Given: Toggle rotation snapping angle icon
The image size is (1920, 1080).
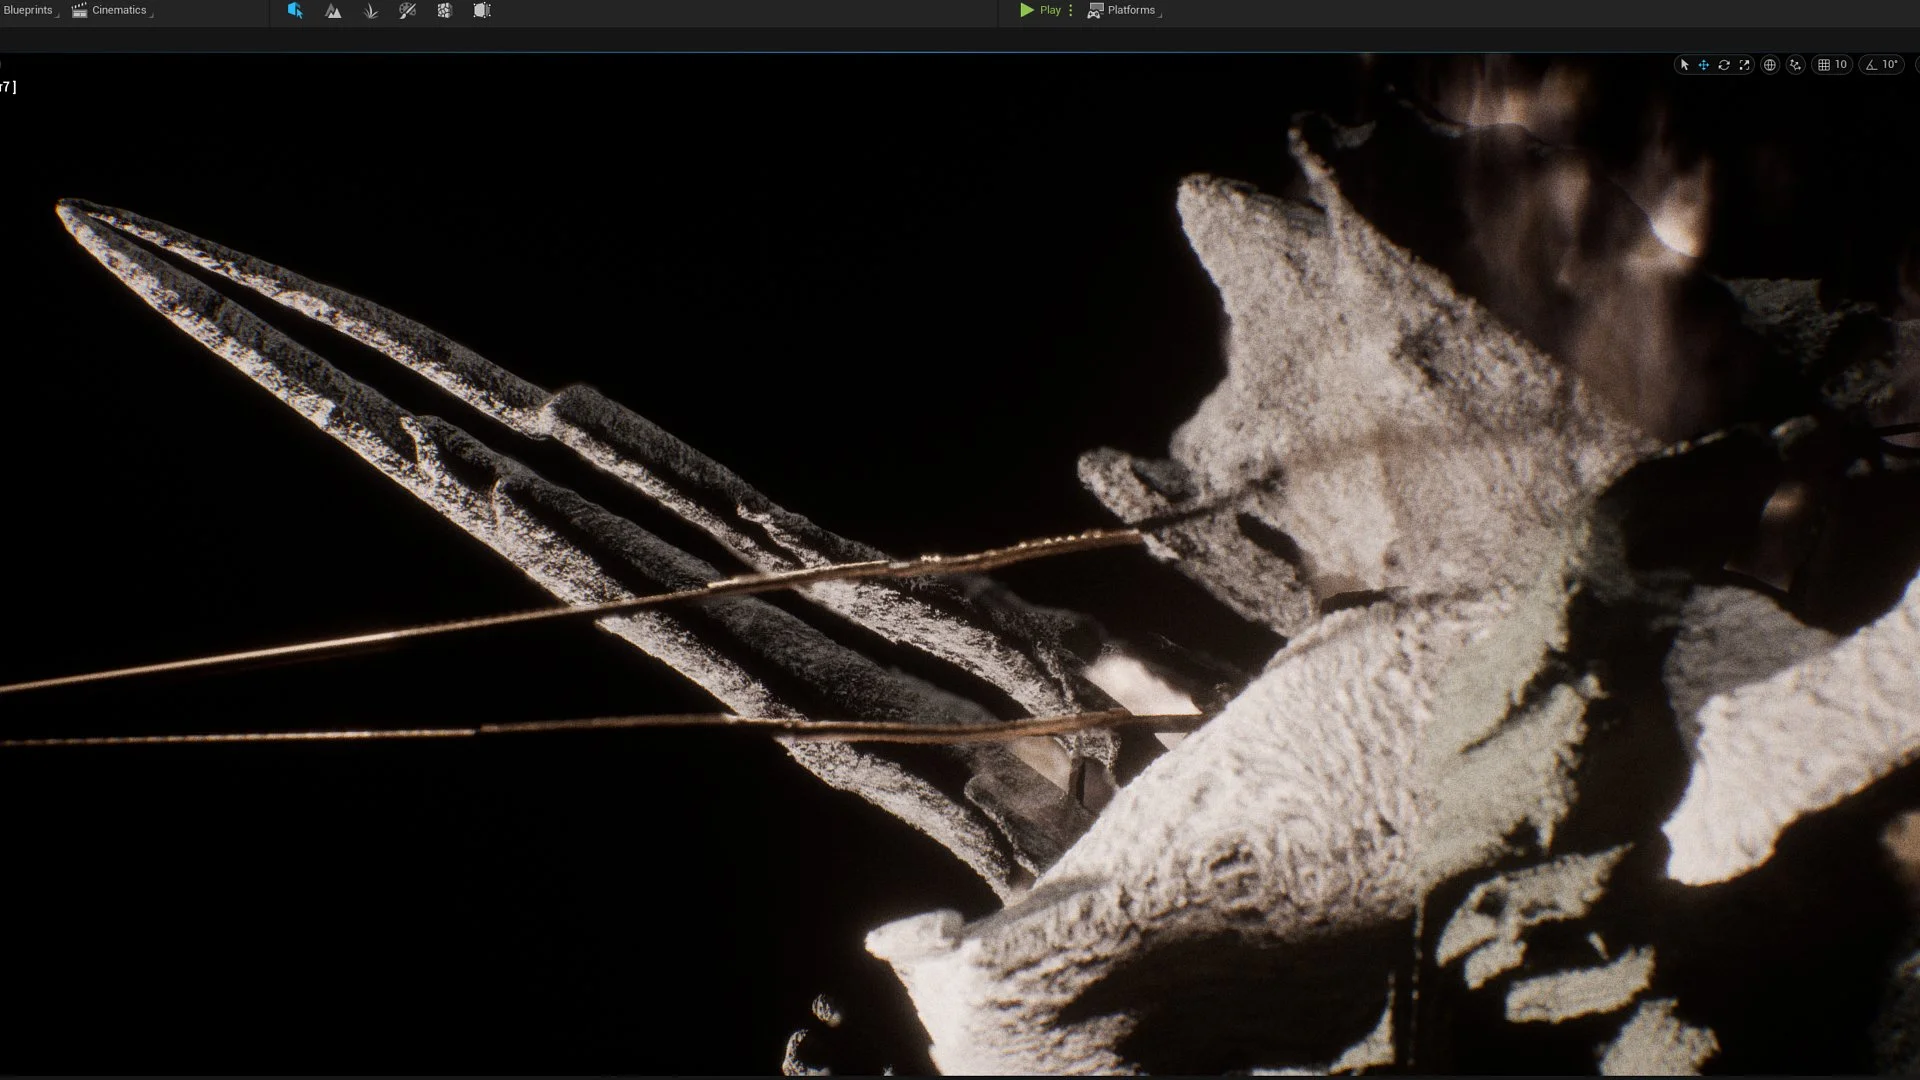Looking at the screenshot, I should [1871, 64].
